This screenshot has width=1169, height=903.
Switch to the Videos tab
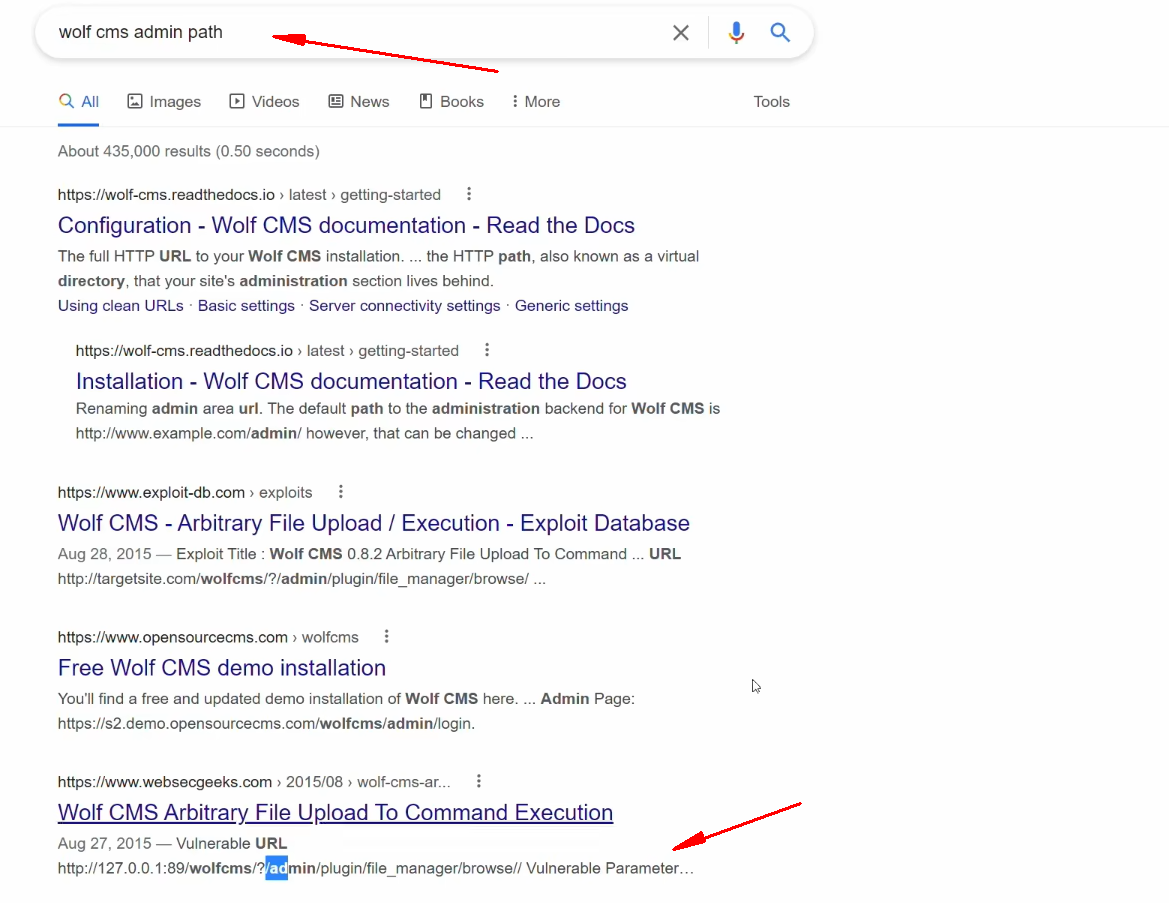click(265, 101)
